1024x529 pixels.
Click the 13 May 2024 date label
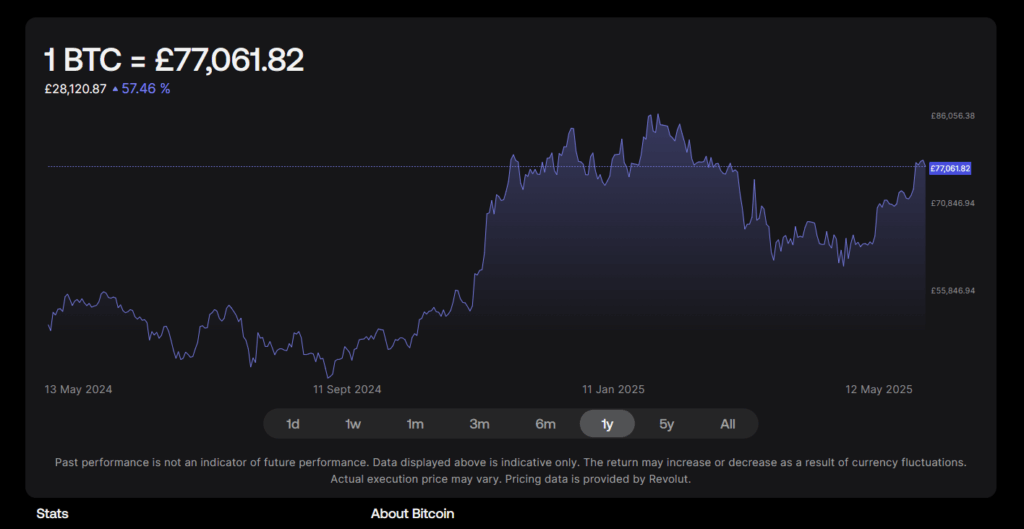[x=78, y=389]
